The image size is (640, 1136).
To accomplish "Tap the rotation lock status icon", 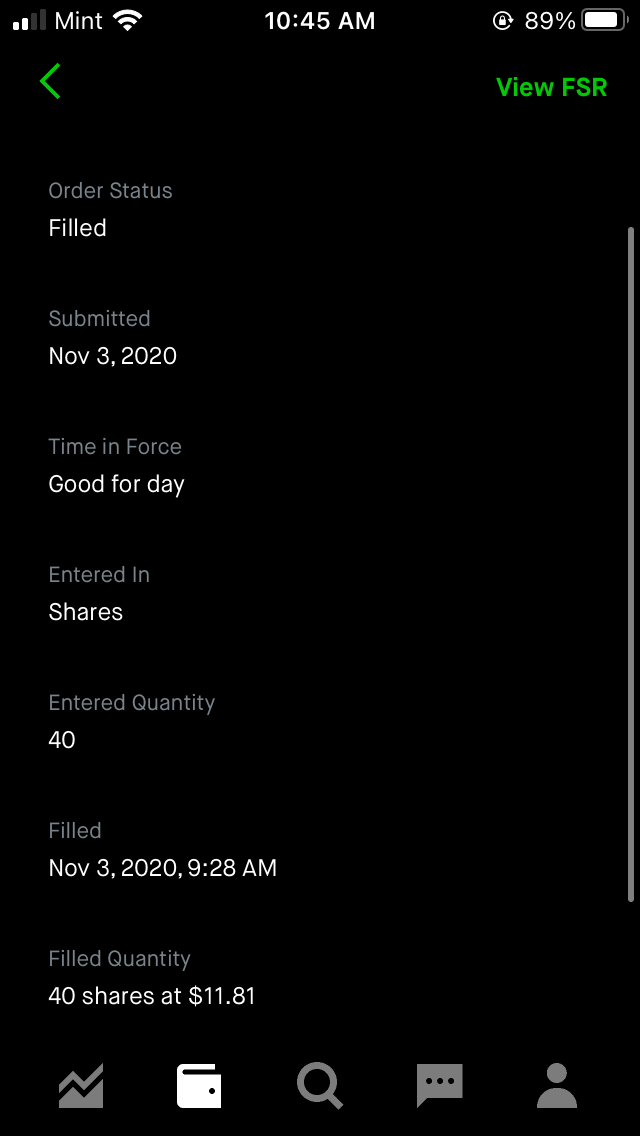I will pos(502,21).
